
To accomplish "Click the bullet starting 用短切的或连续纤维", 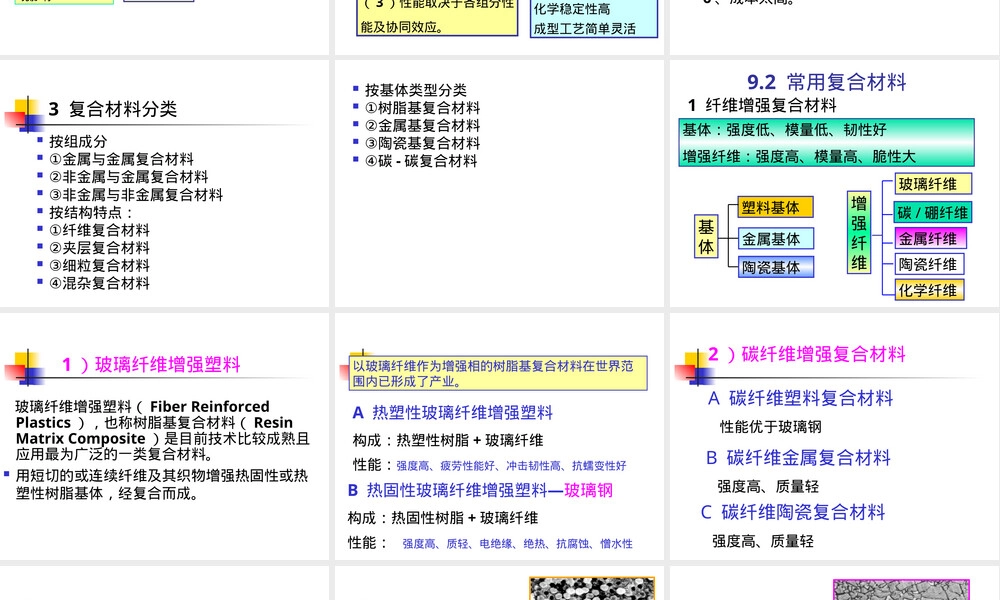I will [161, 485].
